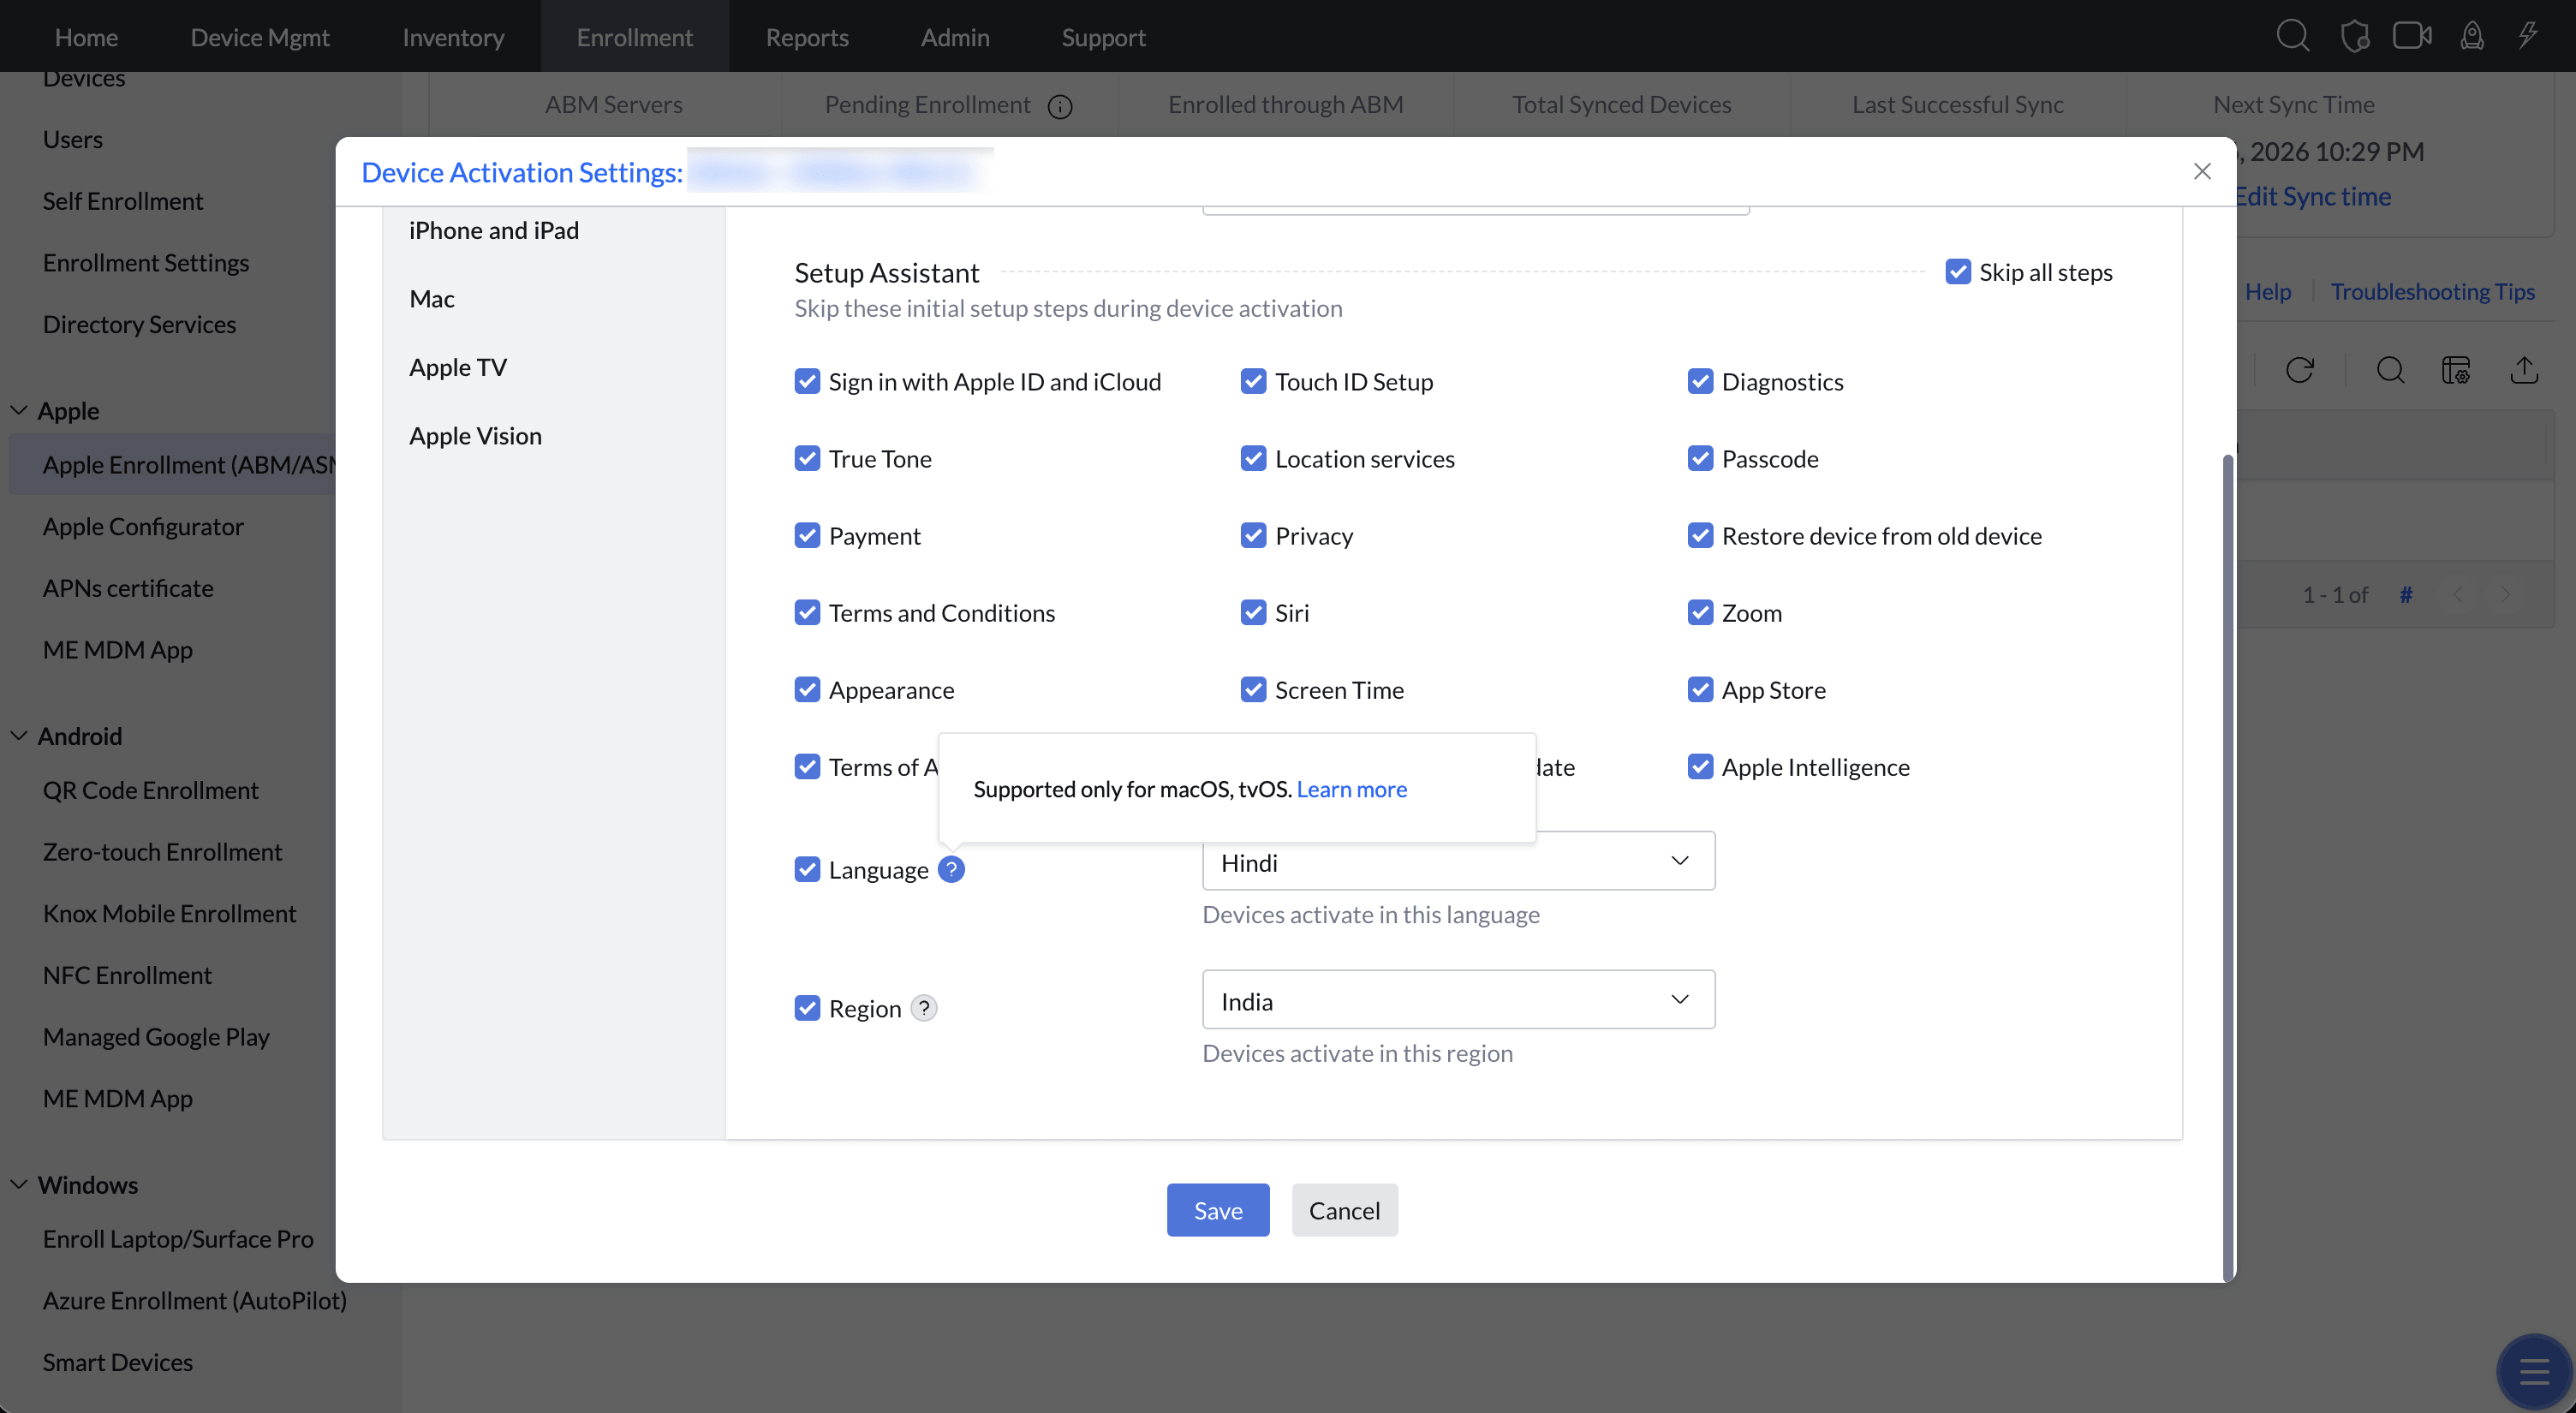Click the Cancel button
2576x1413 pixels.
pyautogui.click(x=1344, y=1210)
